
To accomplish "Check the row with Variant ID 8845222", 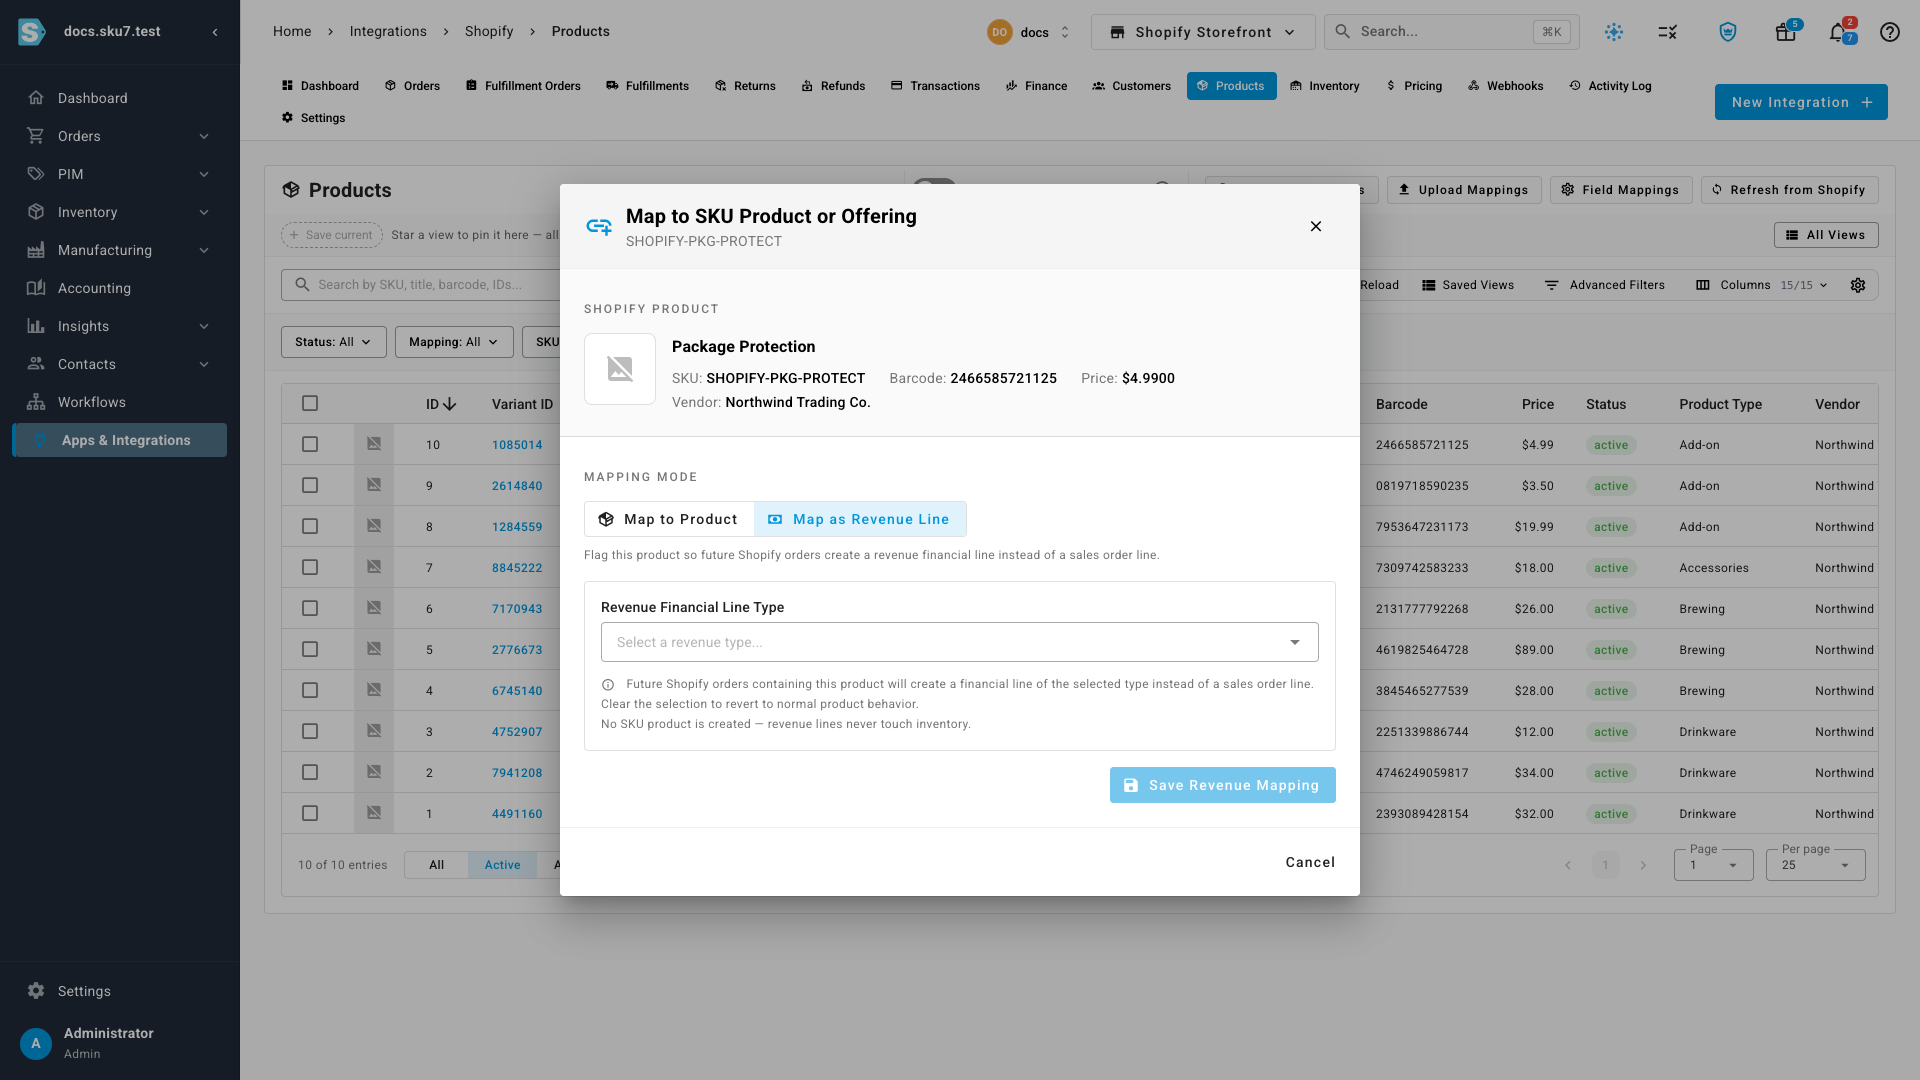I will 310,567.
